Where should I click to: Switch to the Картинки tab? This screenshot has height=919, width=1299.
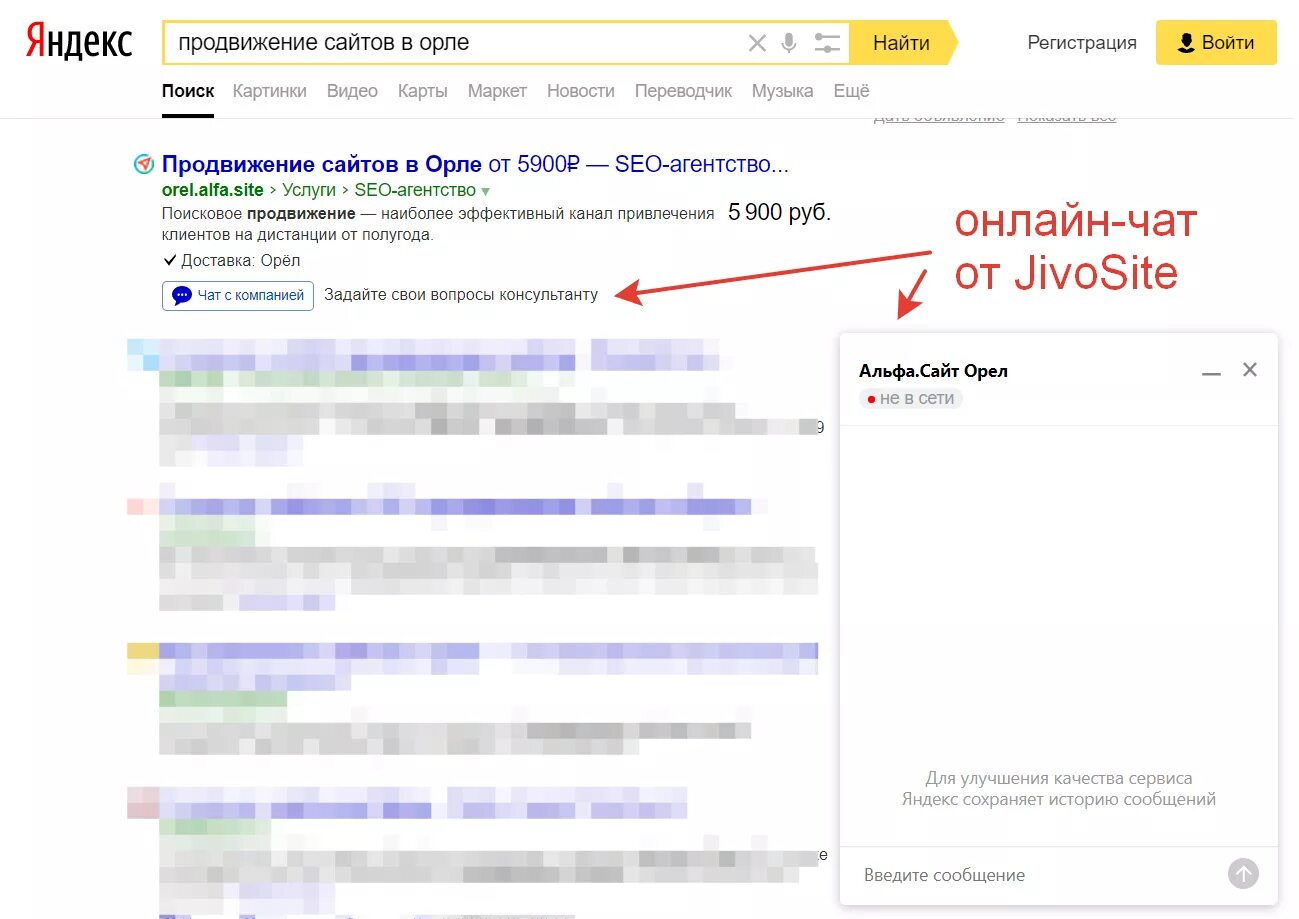pos(270,91)
